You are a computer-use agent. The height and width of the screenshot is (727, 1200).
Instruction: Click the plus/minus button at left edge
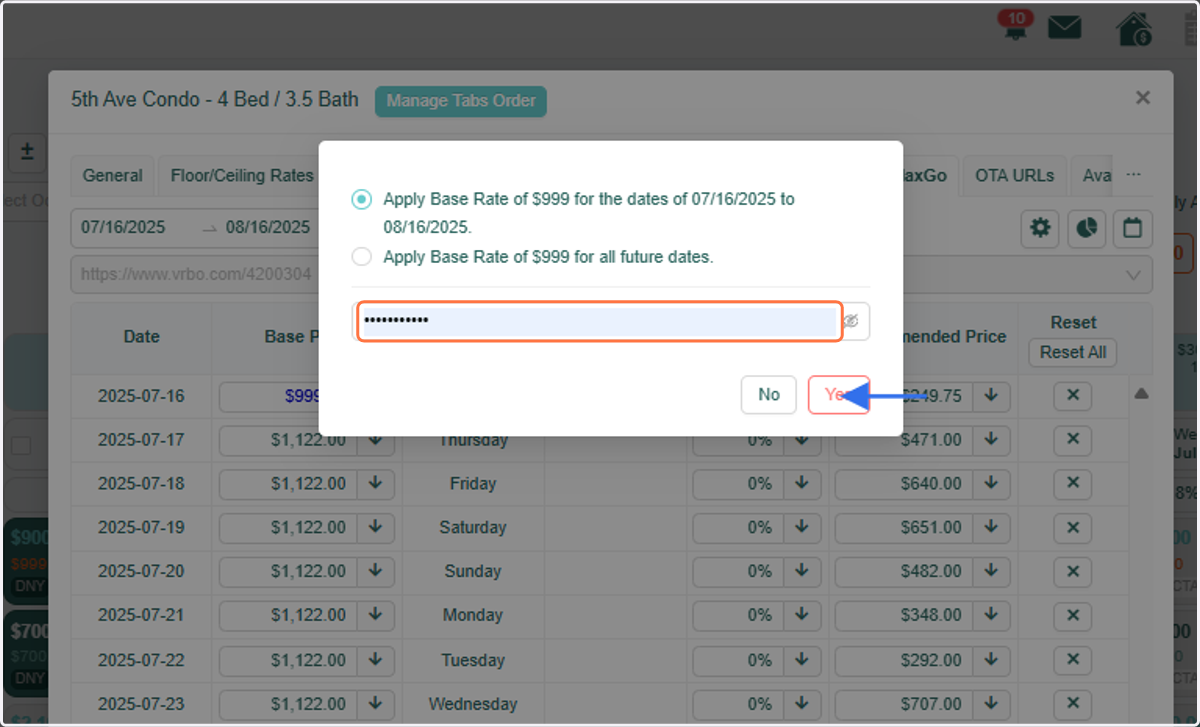click(28, 153)
